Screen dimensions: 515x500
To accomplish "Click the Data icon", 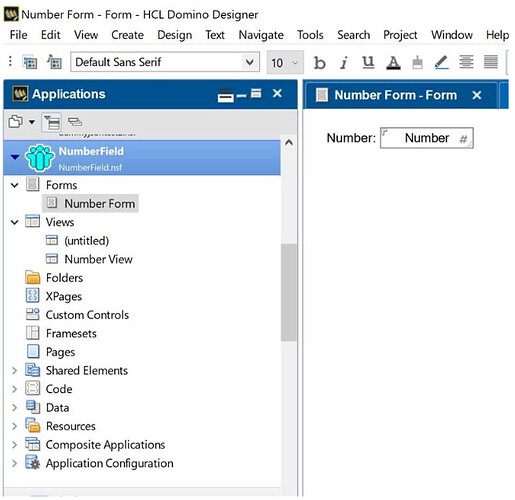I will (x=33, y=407).
